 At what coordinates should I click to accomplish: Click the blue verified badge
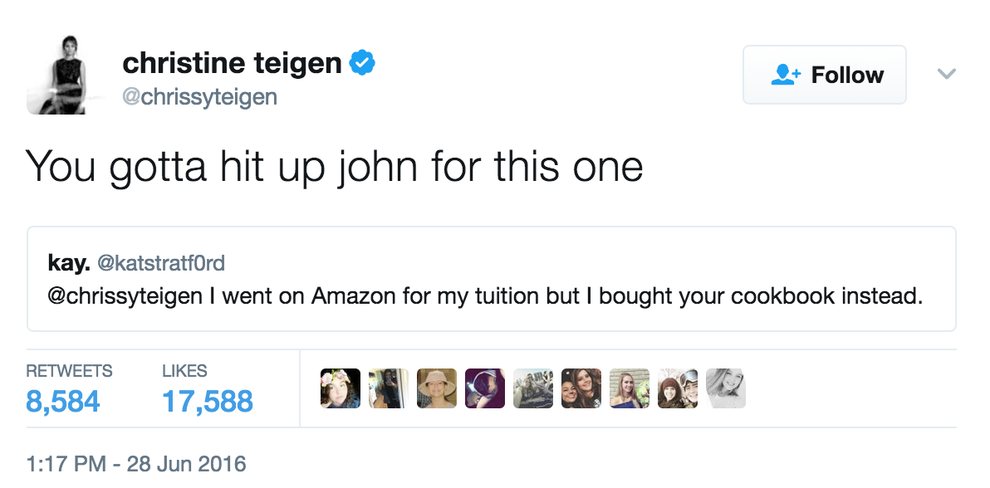[x=362, y=64]
